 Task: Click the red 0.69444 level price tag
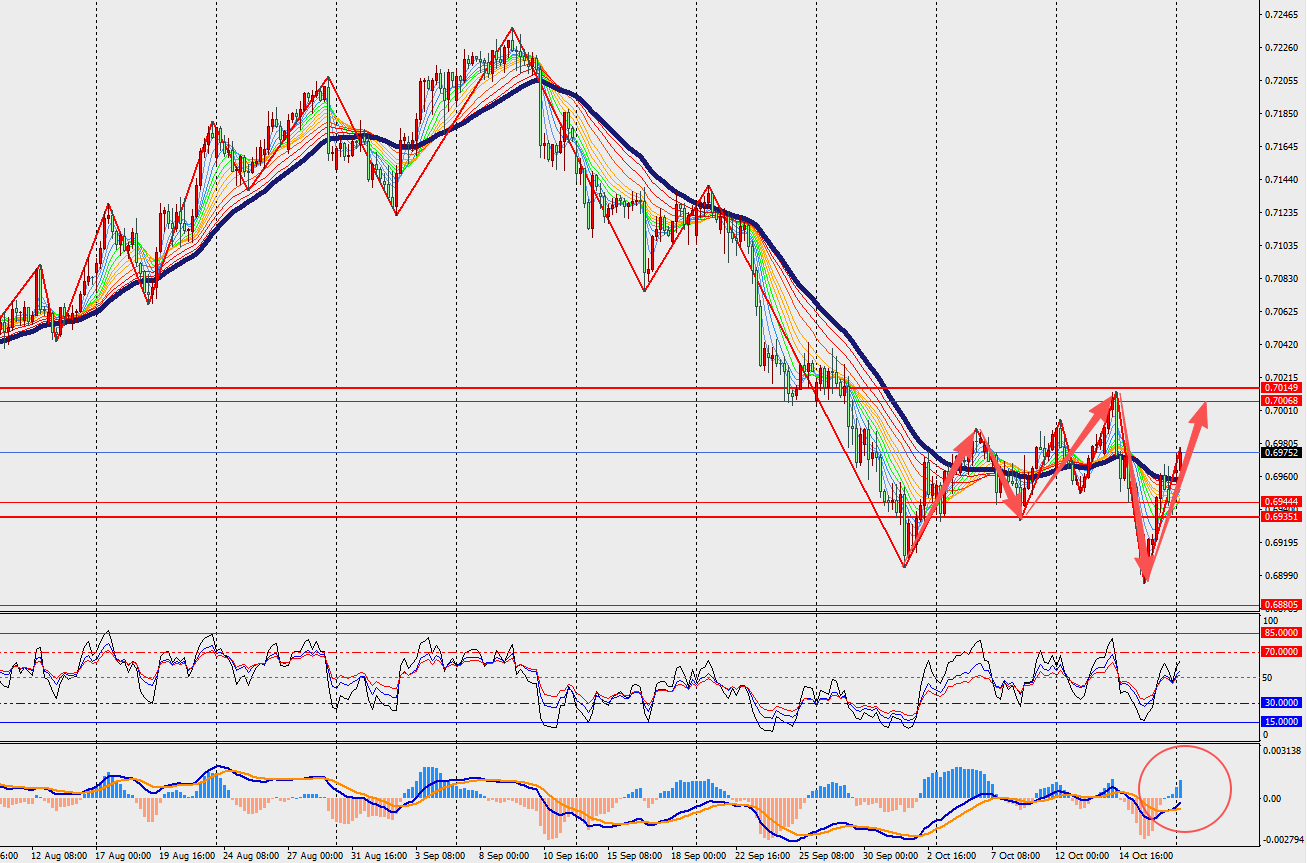[x=1281, y=502]
